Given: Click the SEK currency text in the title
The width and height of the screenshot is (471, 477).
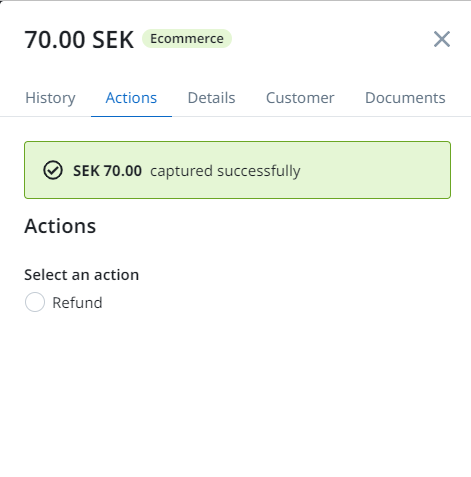Looking at the screenshot, I should [x=113, y=40].
